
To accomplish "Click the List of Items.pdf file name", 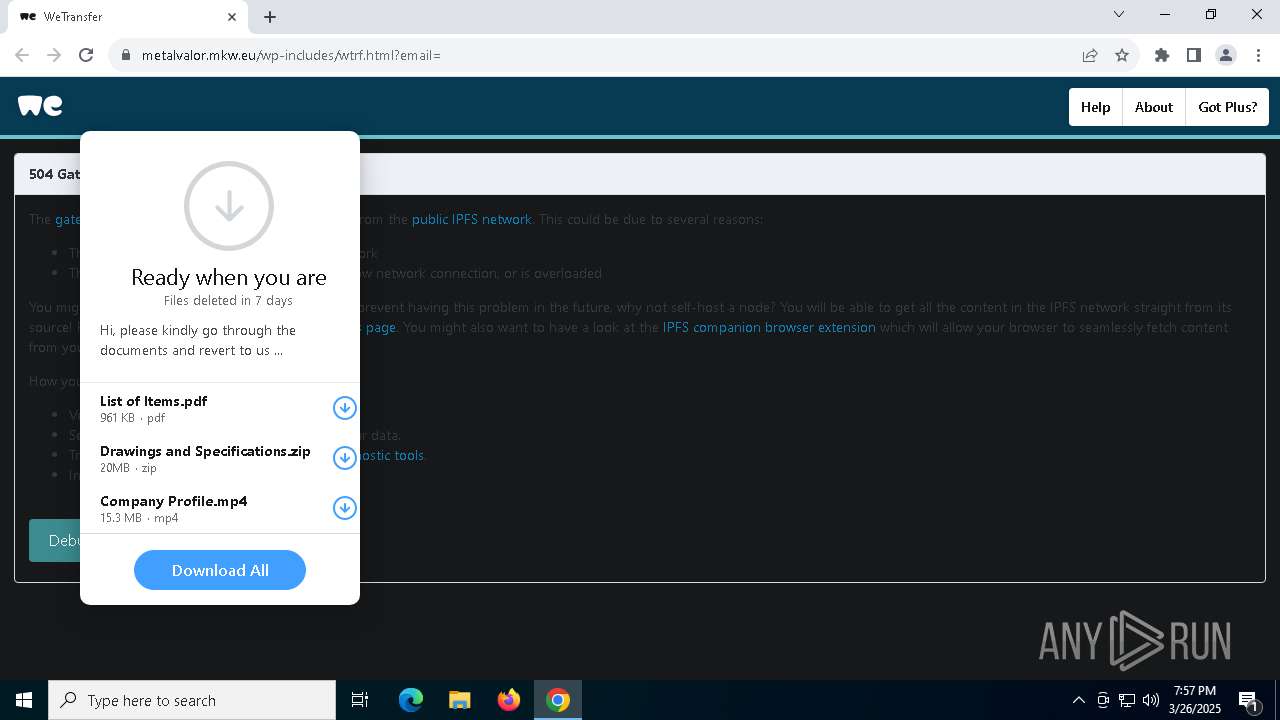I will 153,401.
